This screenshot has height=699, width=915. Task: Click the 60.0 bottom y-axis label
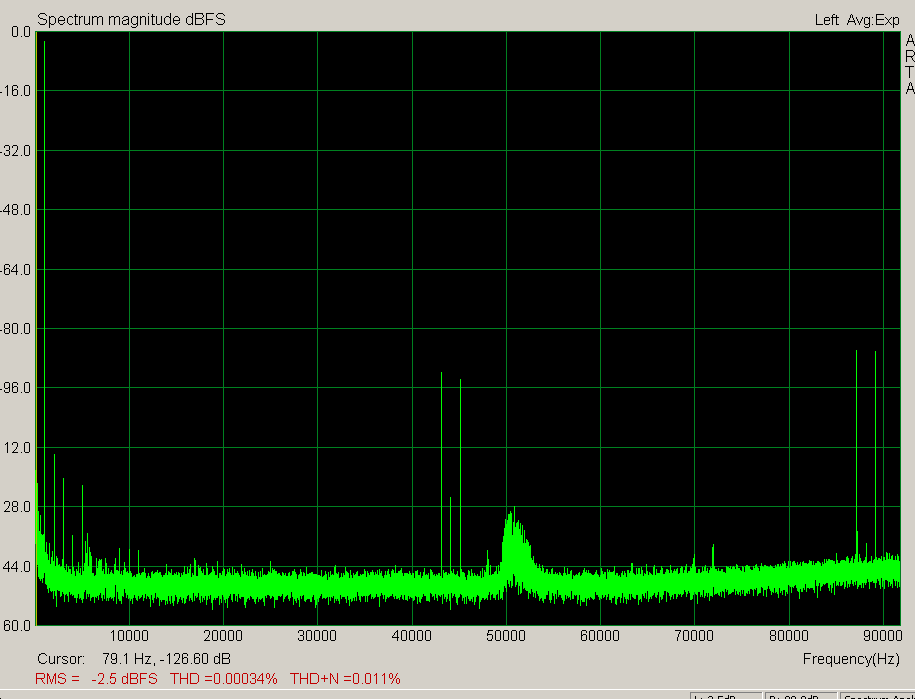(16, 625)
